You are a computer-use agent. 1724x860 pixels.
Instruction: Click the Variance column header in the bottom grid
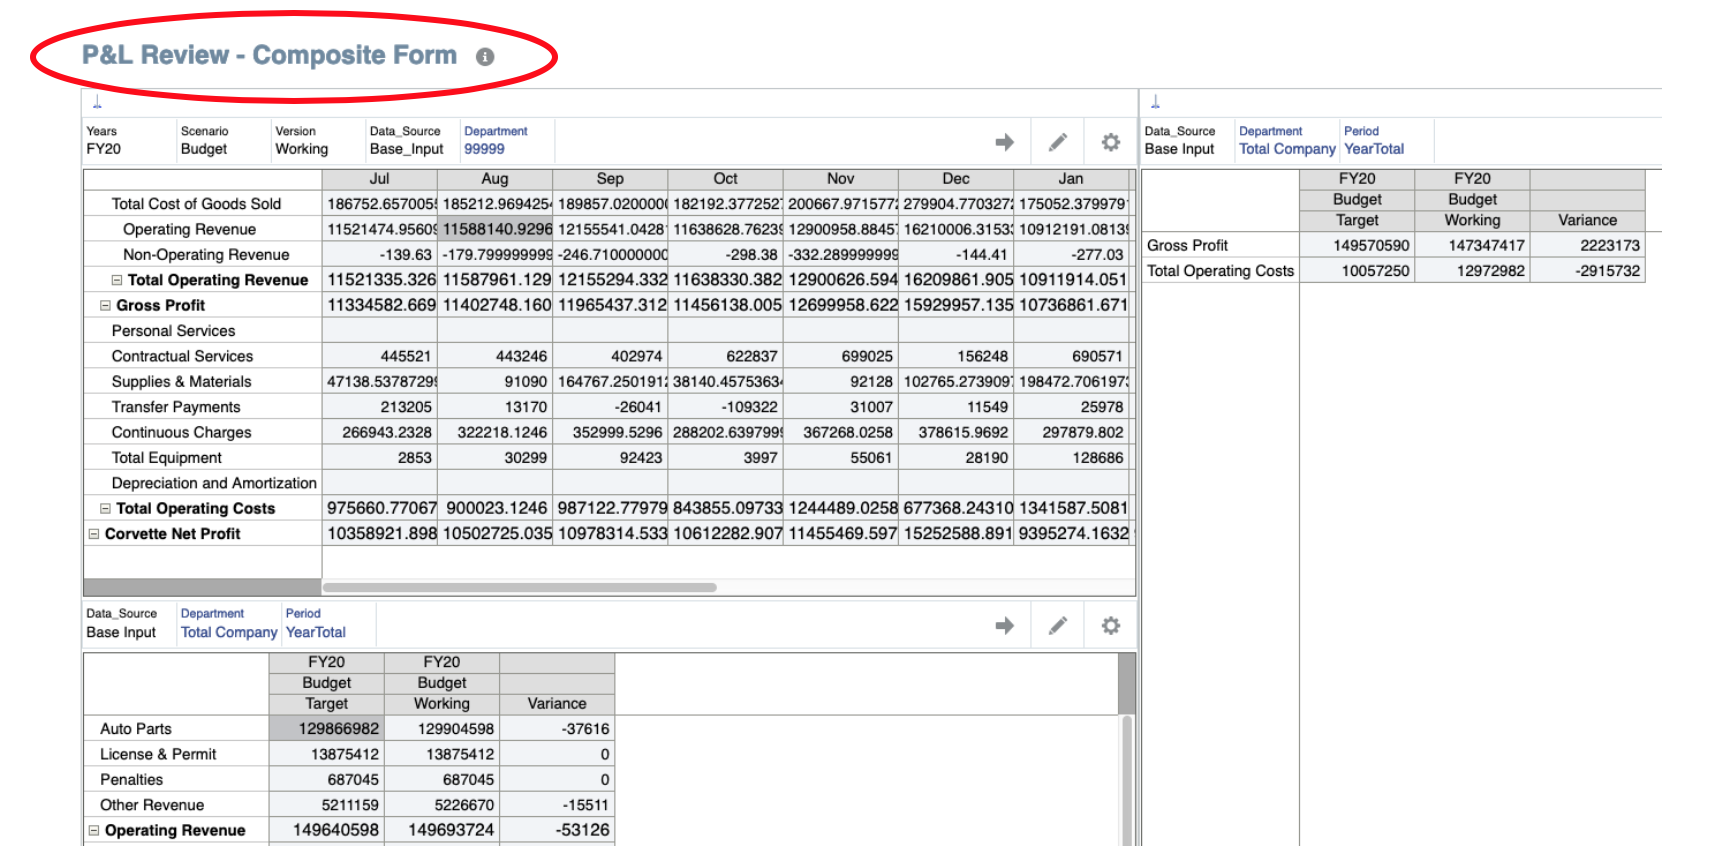coord(557,704)
